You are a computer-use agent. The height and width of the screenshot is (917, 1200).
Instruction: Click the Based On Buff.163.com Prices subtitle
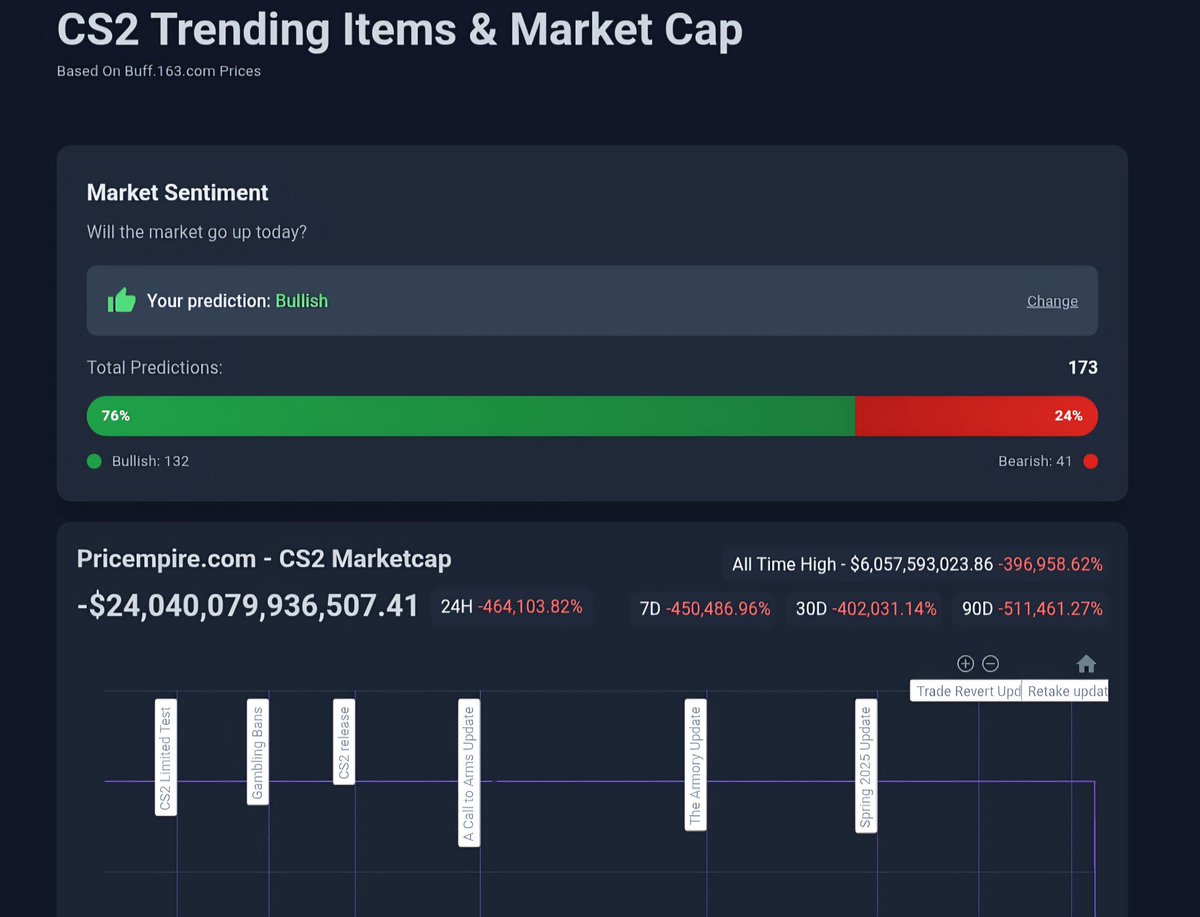pyautogui.click(x=159, y=71)
